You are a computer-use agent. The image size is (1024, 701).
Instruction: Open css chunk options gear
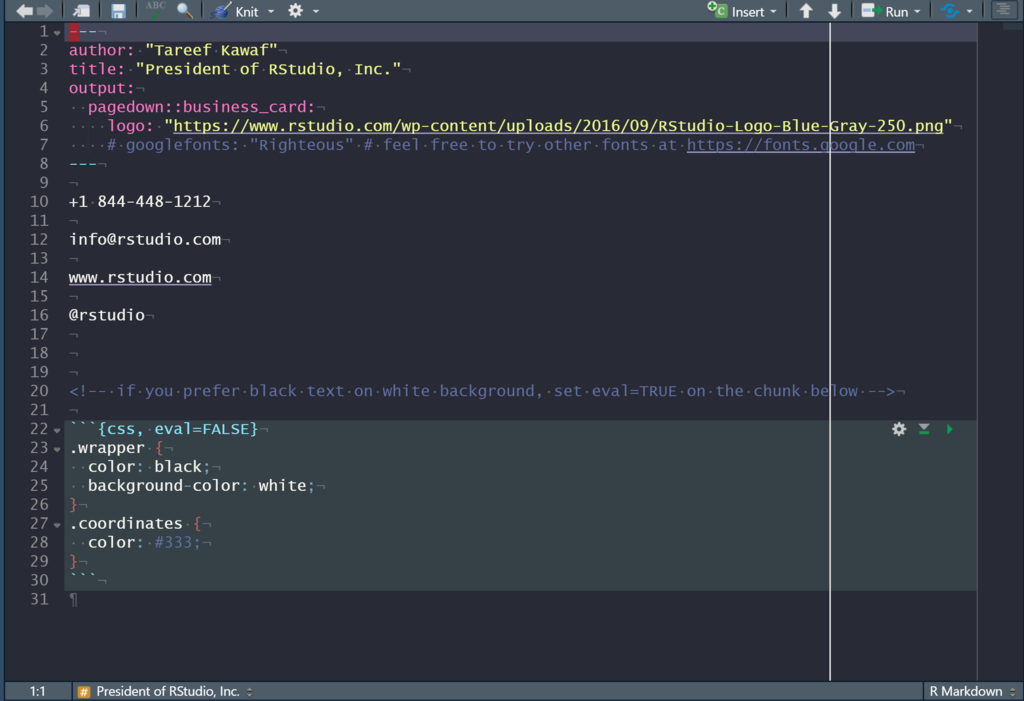[899, 429]
